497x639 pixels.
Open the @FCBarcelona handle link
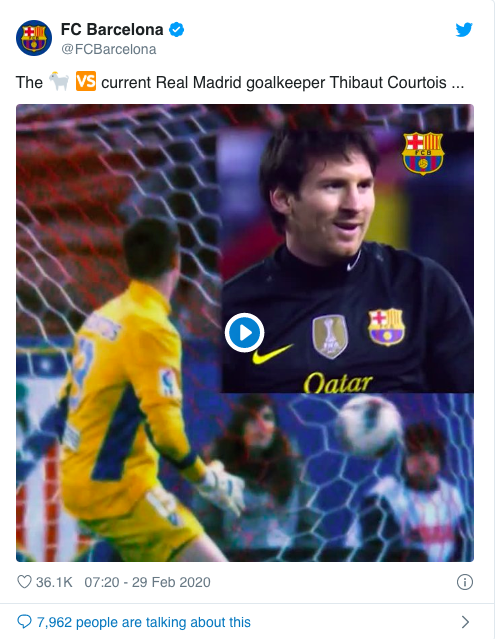click(x=109, y=49)
